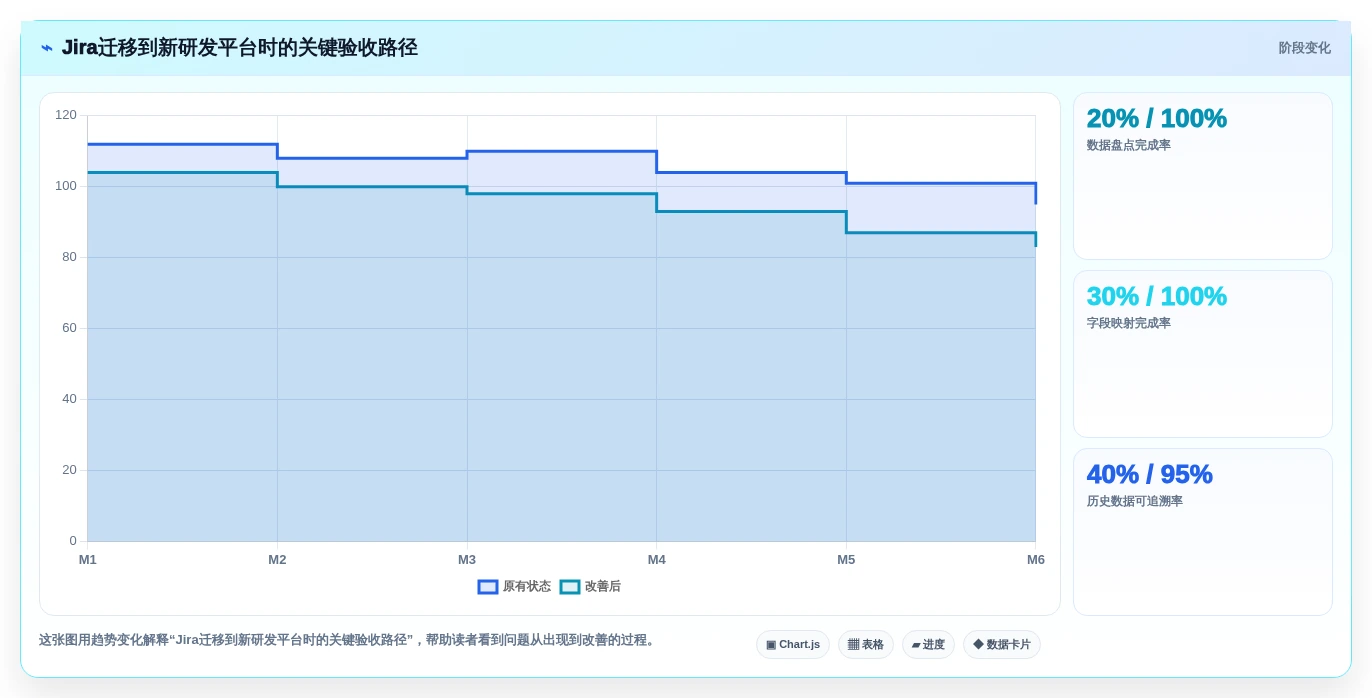Select the 30% / 100% data card value
Image resolution: width=1372 pixels, height=698 pixels.
tap(1156, 296)
